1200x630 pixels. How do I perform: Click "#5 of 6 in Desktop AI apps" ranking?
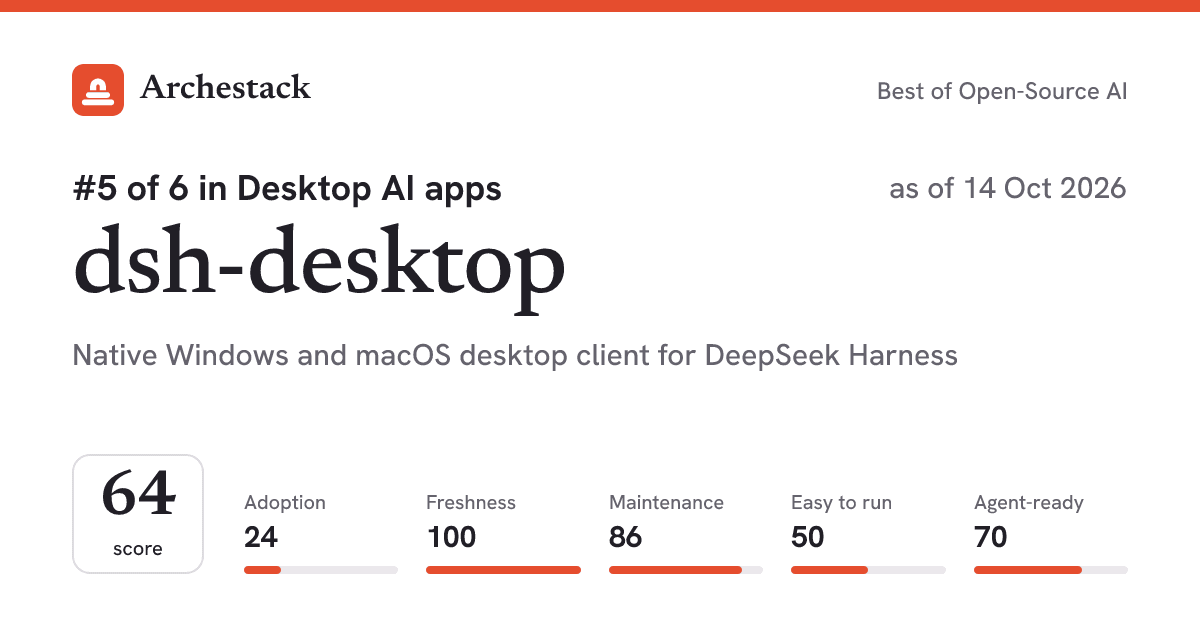[288, 188]
